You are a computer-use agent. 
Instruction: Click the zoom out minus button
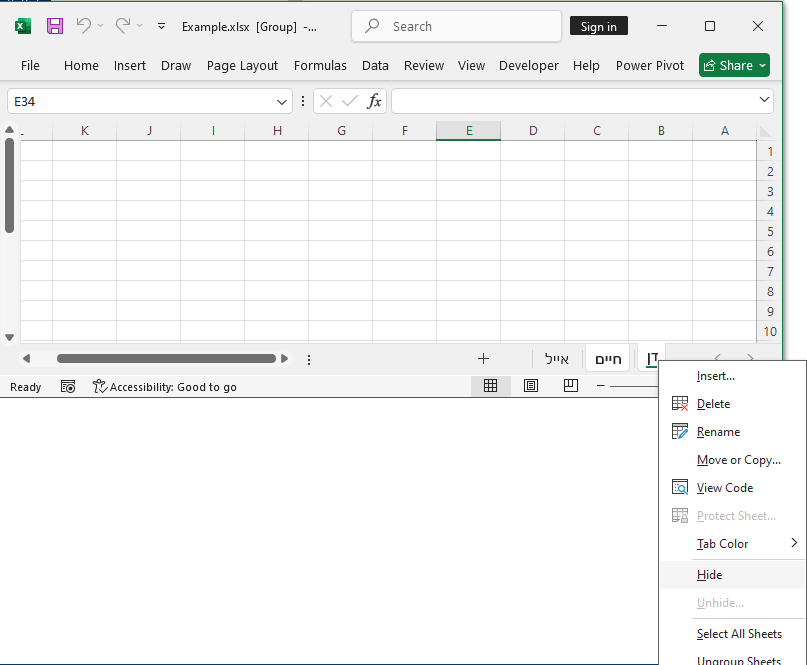(601, 386)
